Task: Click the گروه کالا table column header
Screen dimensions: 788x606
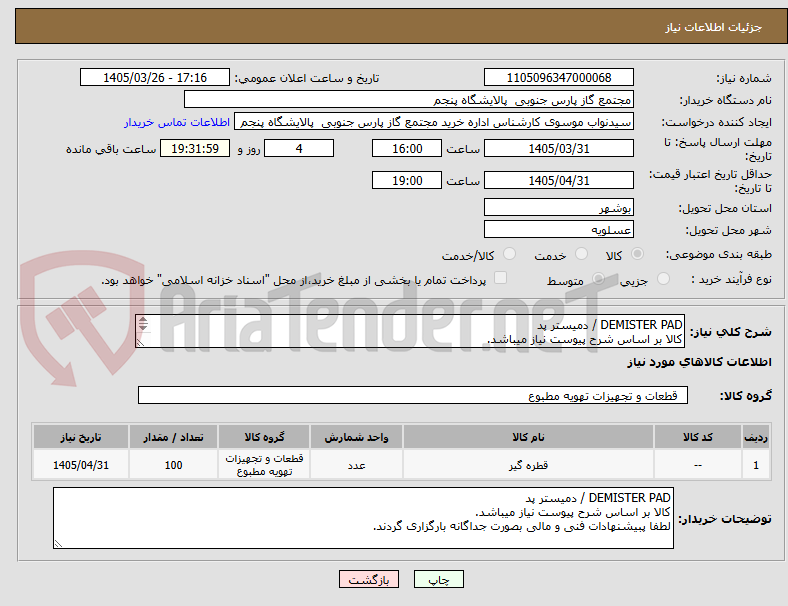Action: (x=264, y=437)
